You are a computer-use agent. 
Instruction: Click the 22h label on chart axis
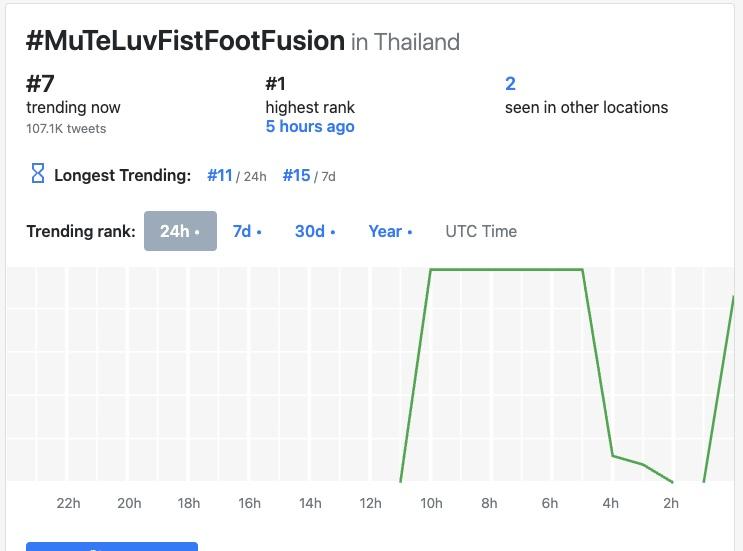point(68,503)
